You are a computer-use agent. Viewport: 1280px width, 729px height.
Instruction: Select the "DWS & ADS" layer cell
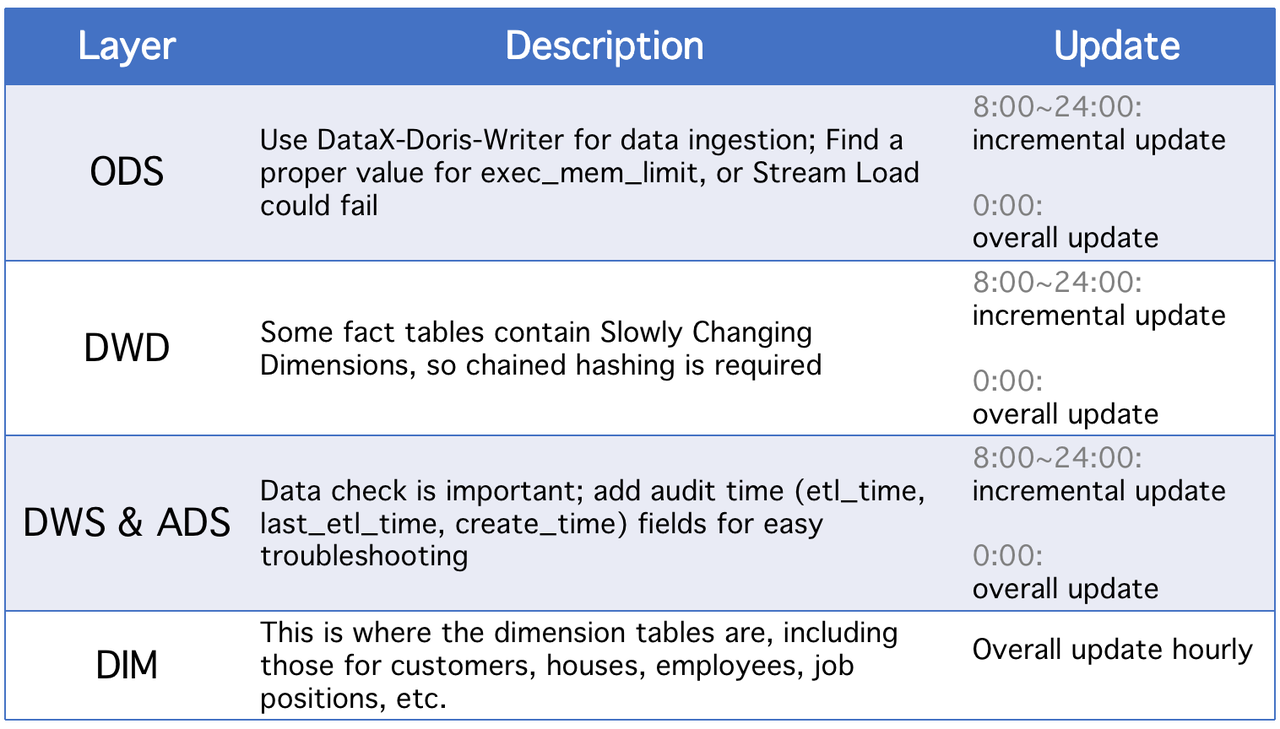click(x=127, y=523)
